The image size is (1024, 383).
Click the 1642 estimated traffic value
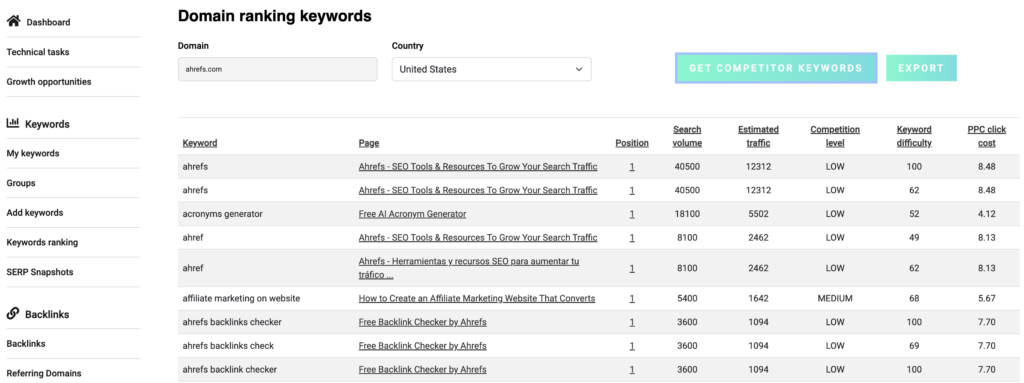[x=758, y=298]
